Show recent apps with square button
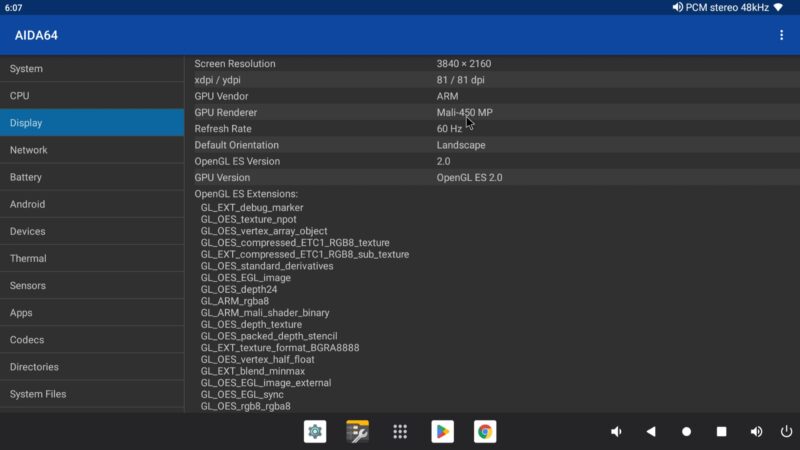 [x=721, y=432]
